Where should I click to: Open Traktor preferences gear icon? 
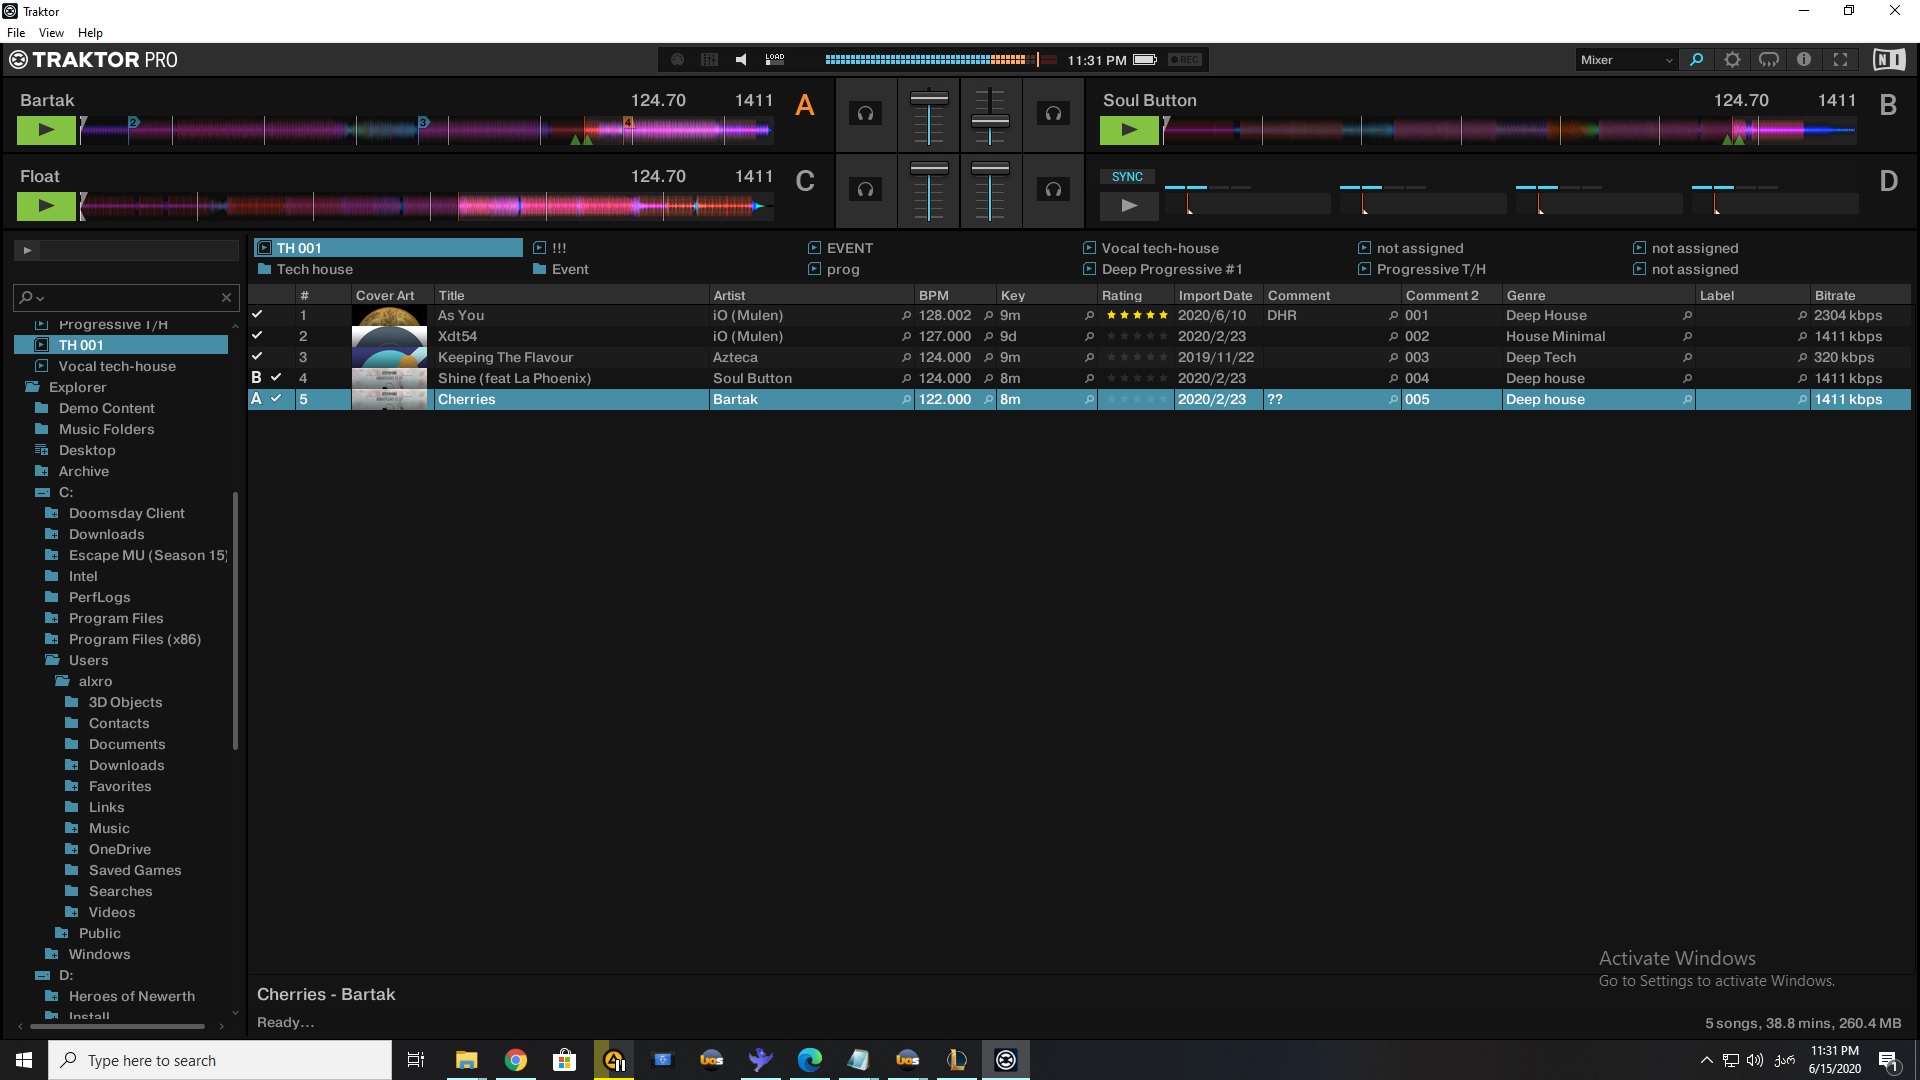[1732, 60]
